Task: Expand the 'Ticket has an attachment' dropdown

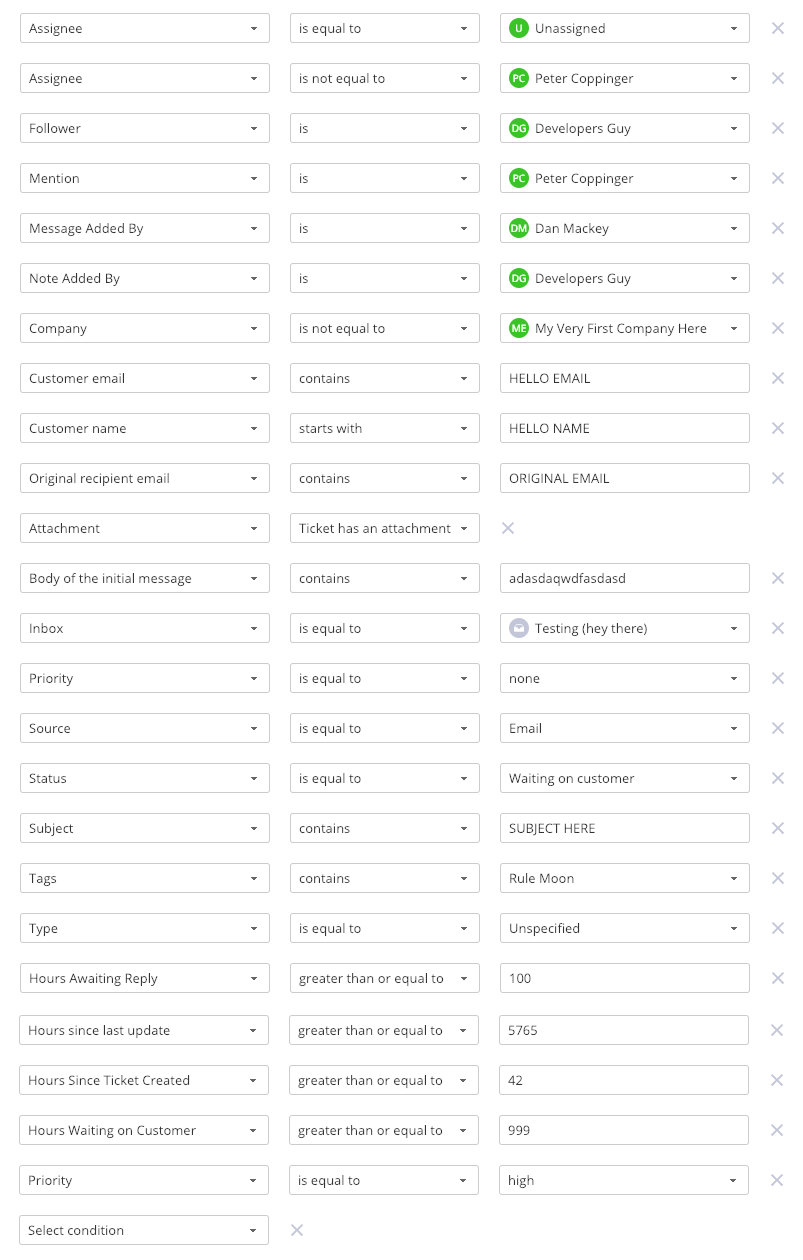Action: (x=384, y=528)
